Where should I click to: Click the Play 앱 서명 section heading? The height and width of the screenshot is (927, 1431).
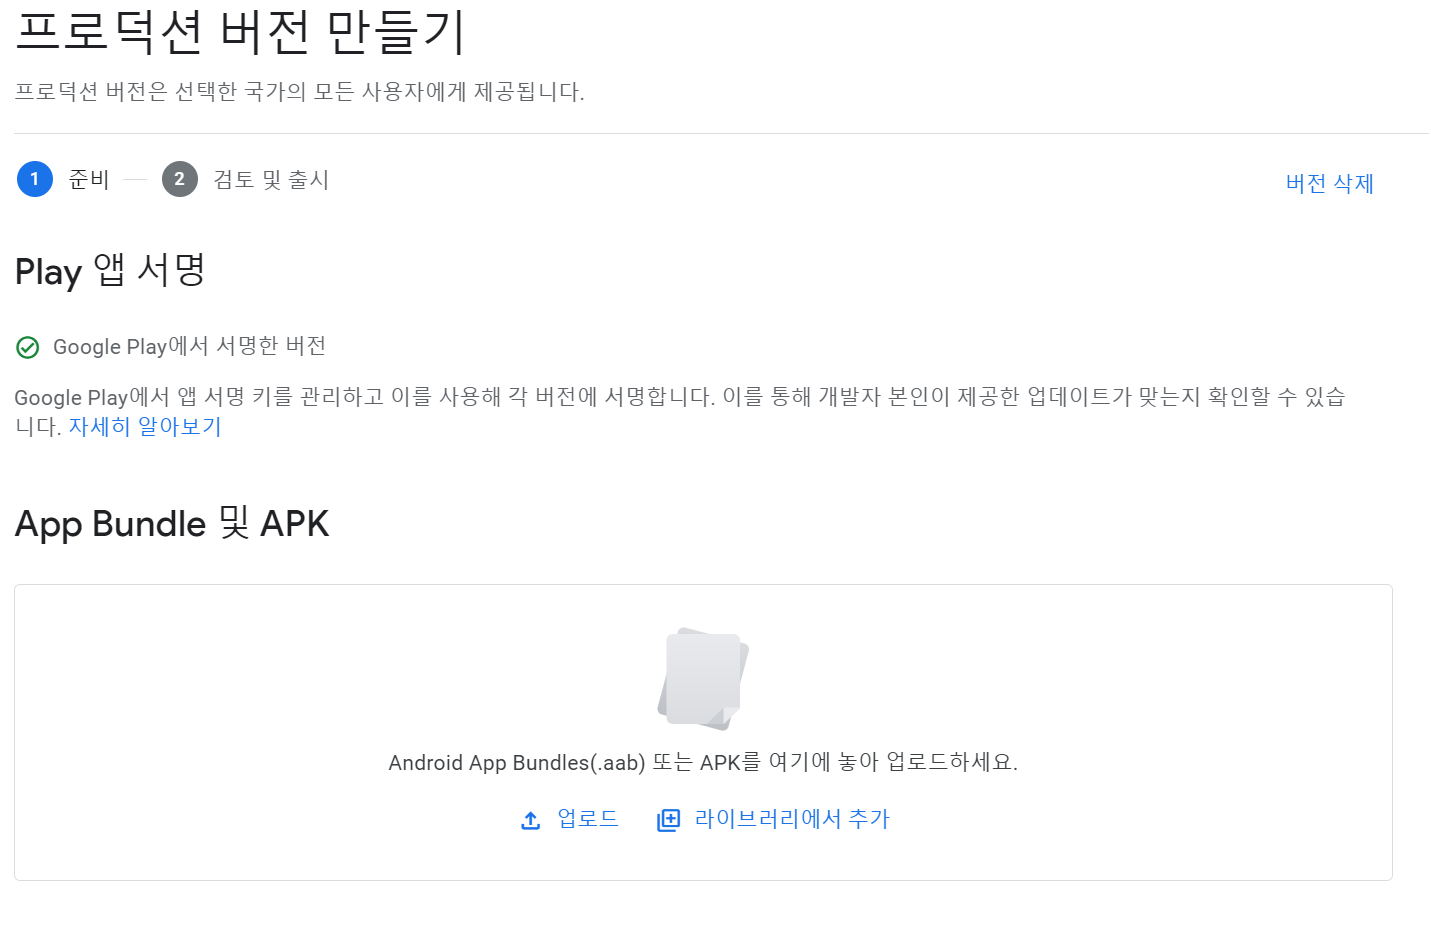coord(110,271)
